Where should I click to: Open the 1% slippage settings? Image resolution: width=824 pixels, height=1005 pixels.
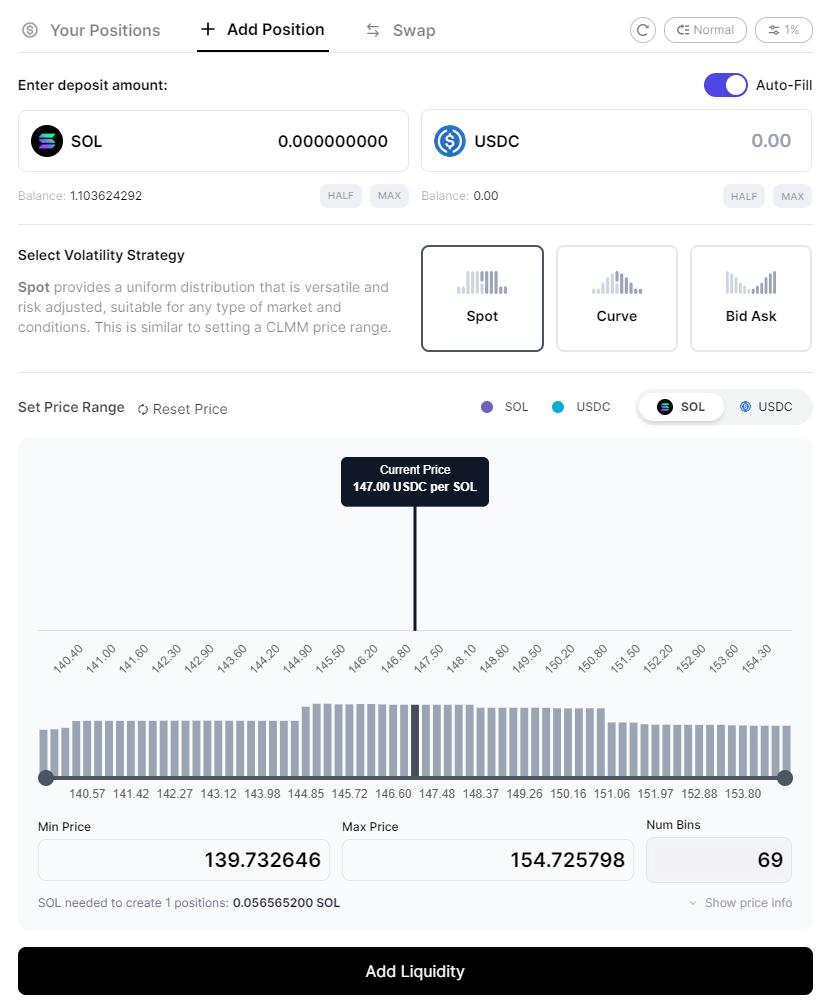pyautogui.click(x=784, y=30)
